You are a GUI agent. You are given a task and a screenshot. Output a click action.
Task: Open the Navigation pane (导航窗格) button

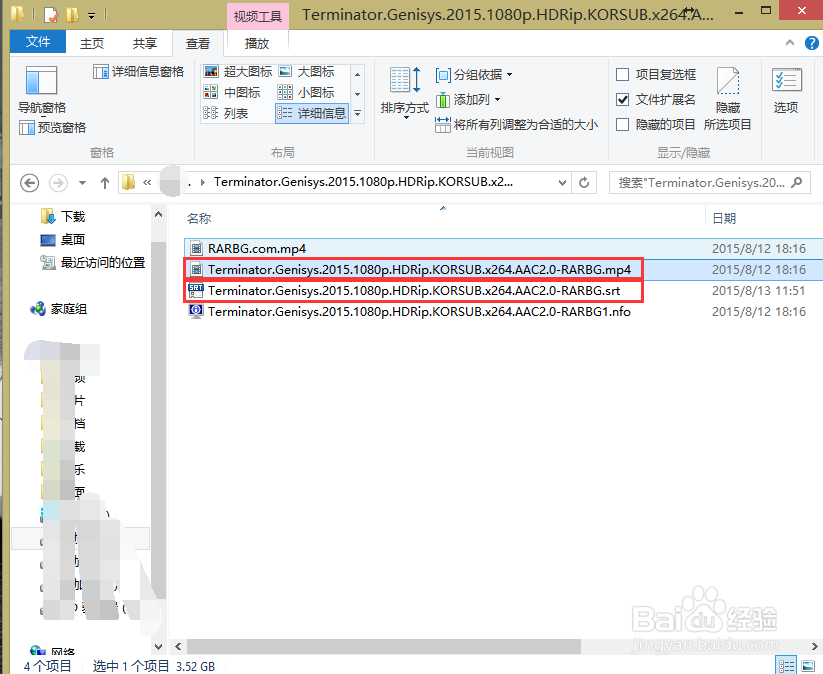click(x=41, y=89)
